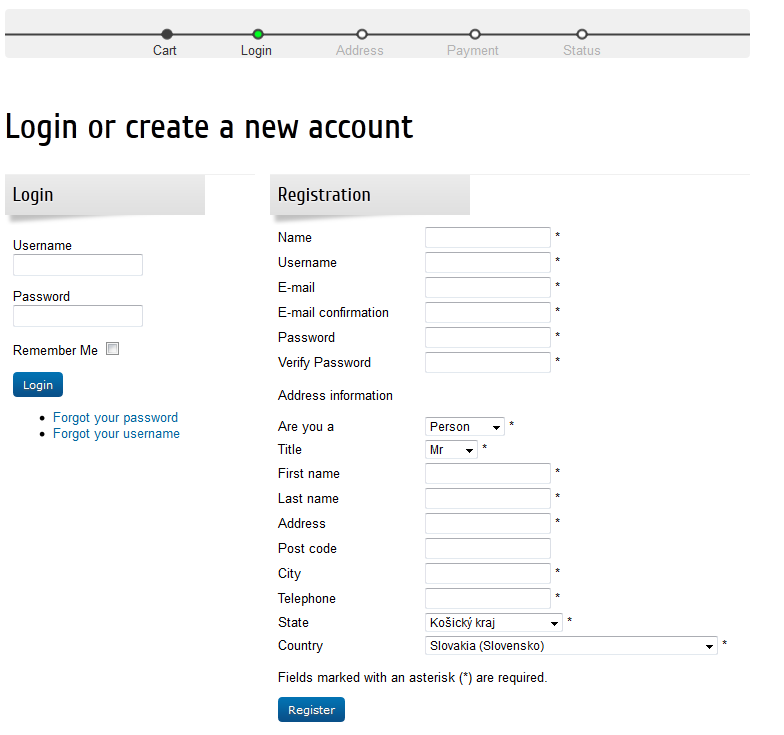Click the Cart step marker
This screenshot has width=784, height=735.
point(167,34)
